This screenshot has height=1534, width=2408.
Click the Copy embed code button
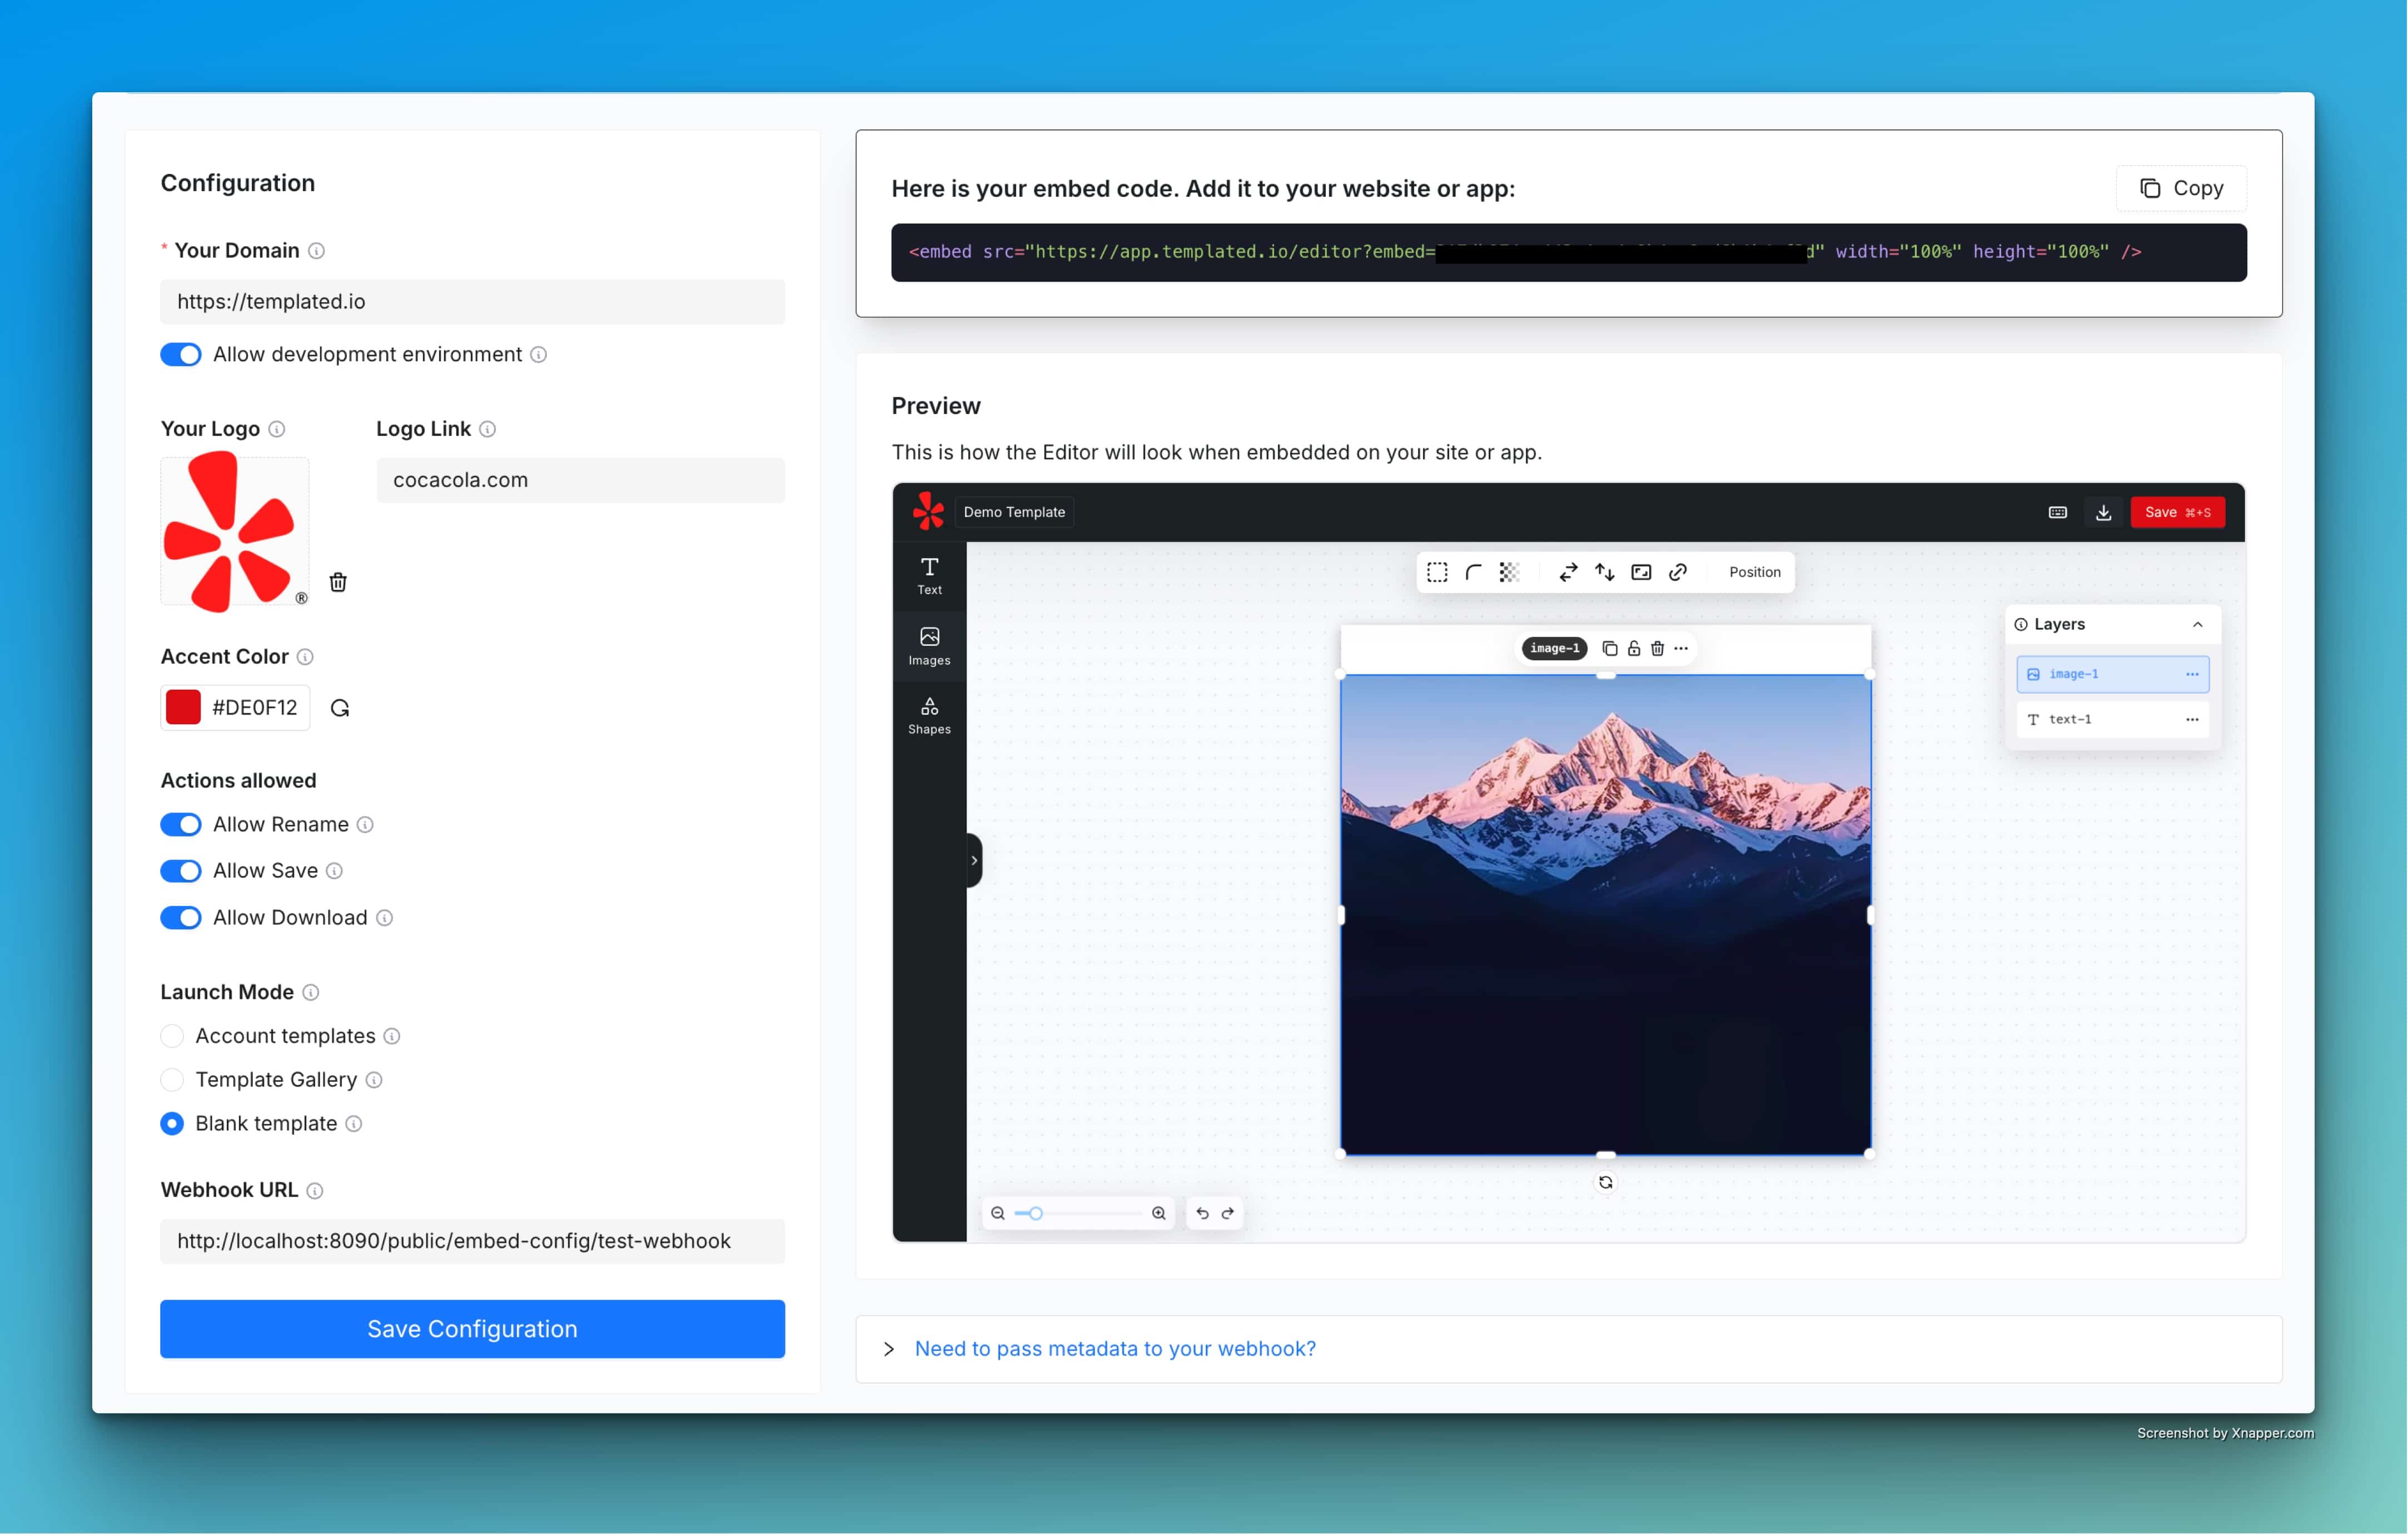click(2182, 186)
